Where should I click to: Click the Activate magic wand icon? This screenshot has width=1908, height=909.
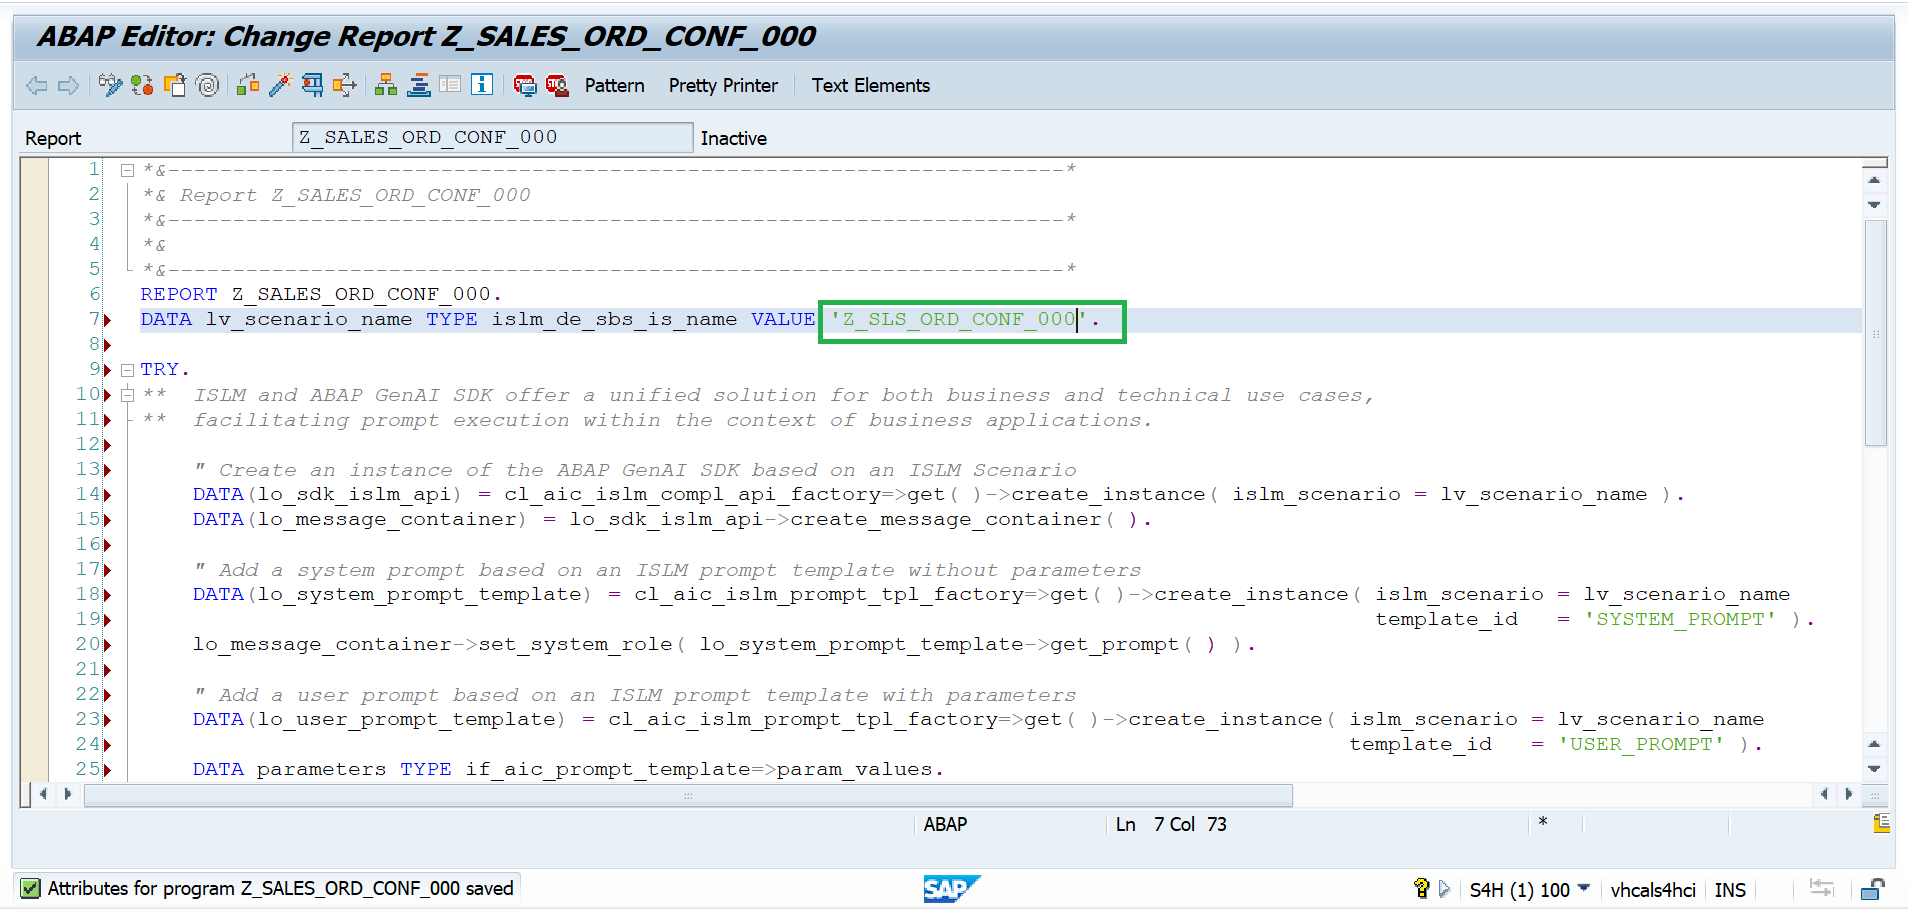pyautogui.click(x=280, y=85)
